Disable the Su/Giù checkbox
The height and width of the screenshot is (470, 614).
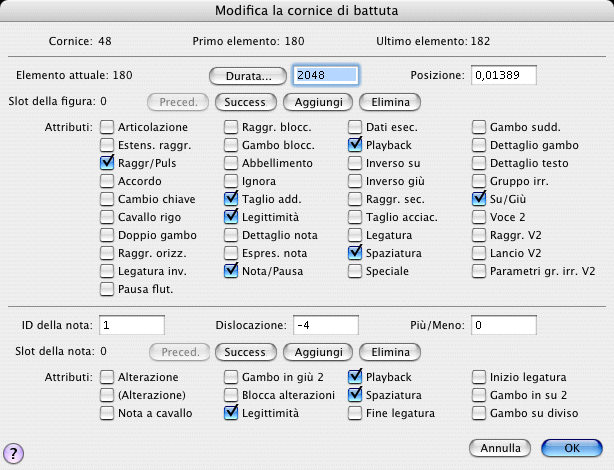tap(479, 199)
